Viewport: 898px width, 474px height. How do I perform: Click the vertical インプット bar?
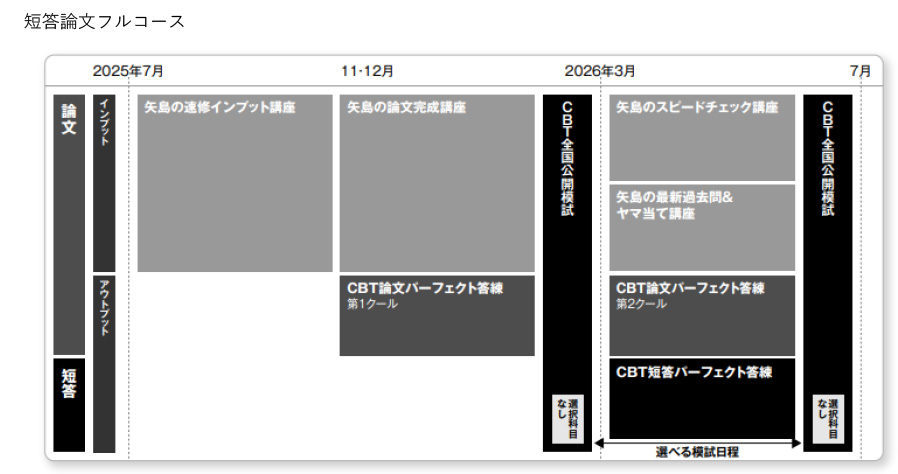[104, 183]
